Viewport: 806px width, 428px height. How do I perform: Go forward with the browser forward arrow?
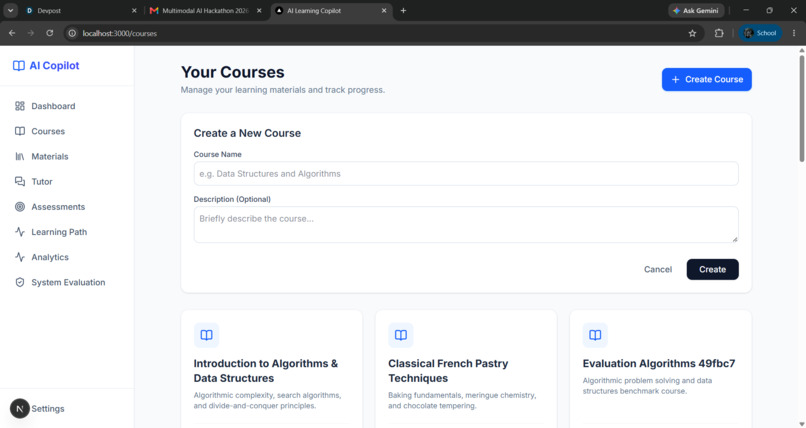pos(31,33)
